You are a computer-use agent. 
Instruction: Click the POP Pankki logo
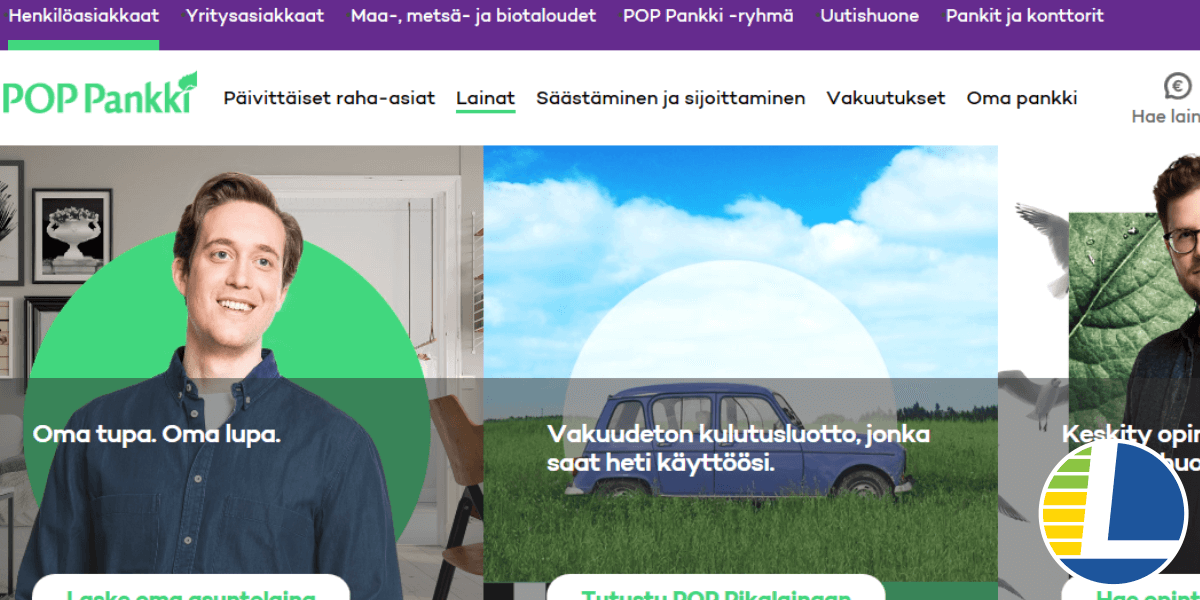pos(99,95)
